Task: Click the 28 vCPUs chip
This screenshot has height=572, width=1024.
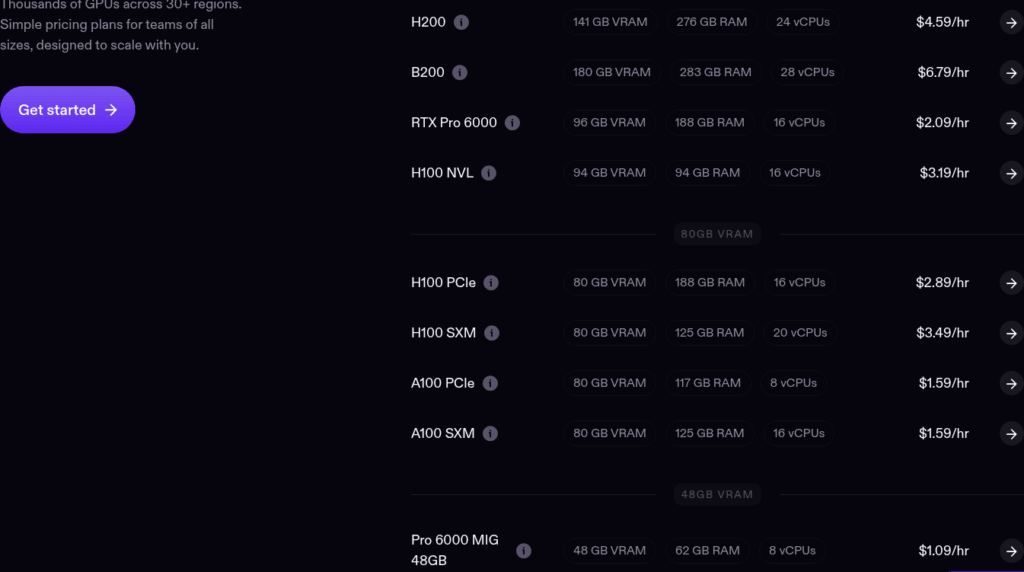Action: (x=807, y=72)
